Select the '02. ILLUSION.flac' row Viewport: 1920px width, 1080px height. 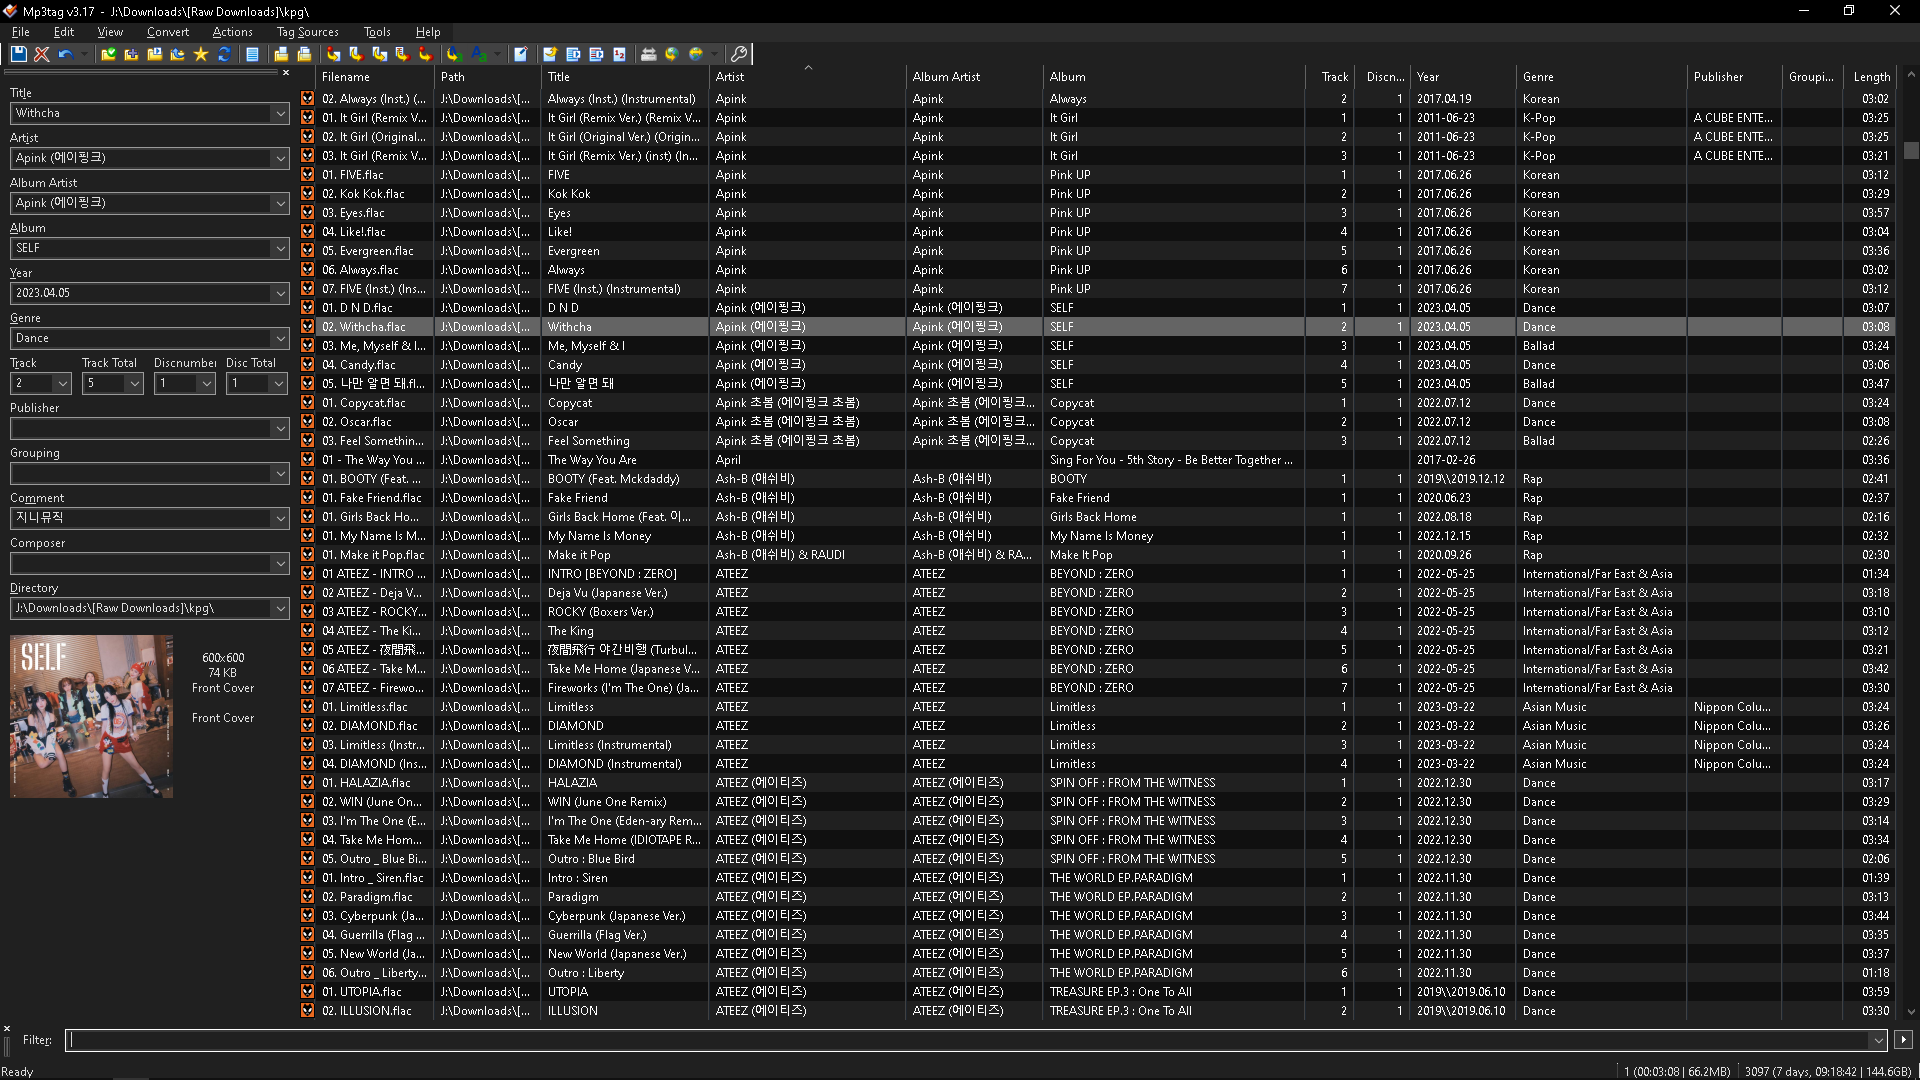pos(1097,1011)
